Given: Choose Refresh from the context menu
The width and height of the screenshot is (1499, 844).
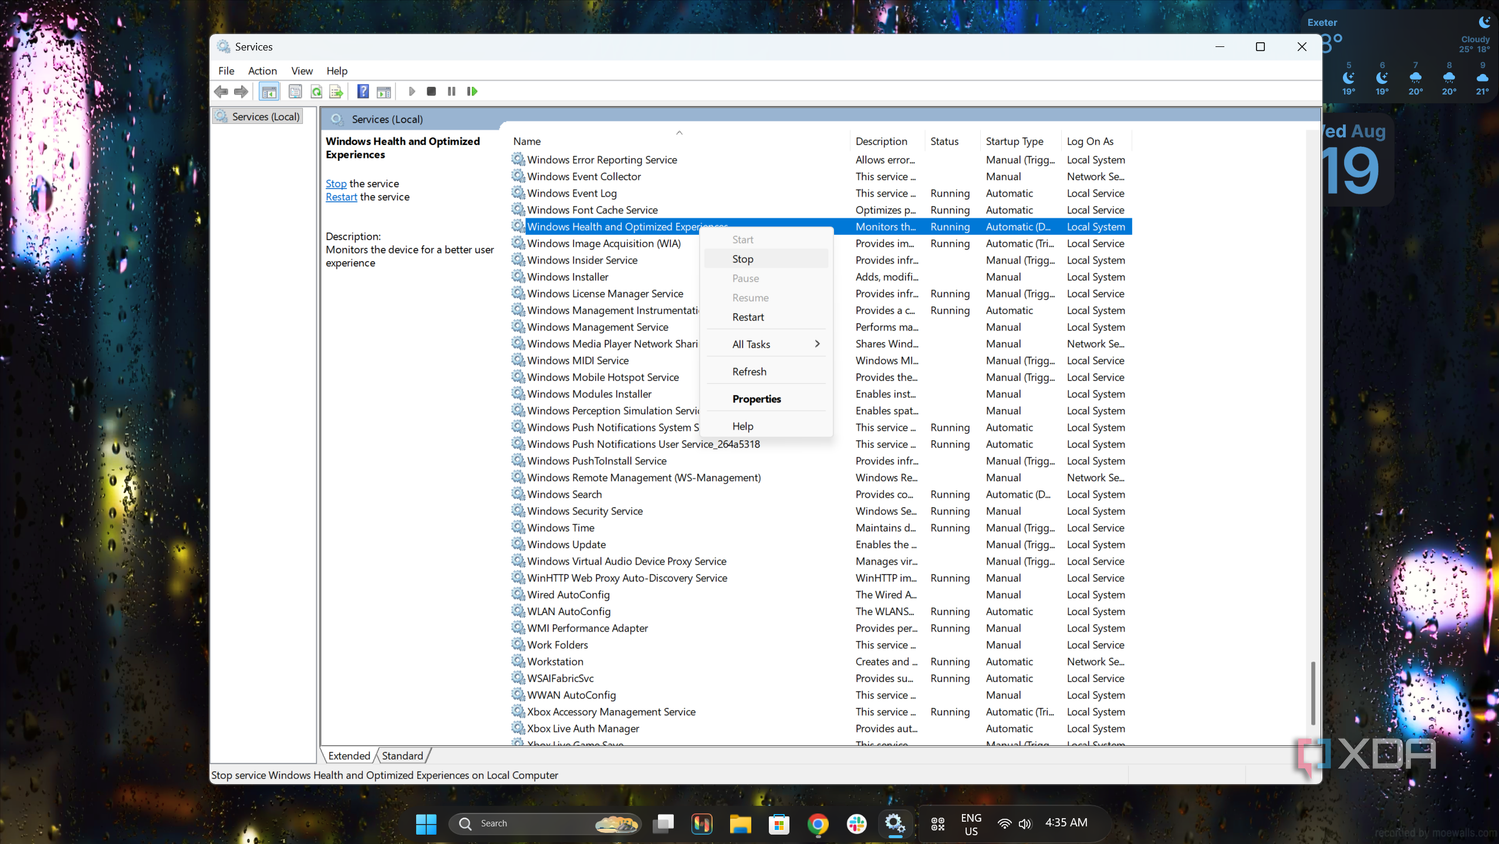Looking at the screenshot, I should tap(767, 371).
